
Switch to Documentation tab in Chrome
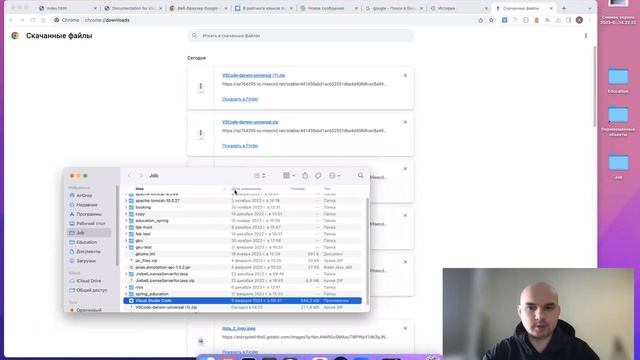[133, 8]
